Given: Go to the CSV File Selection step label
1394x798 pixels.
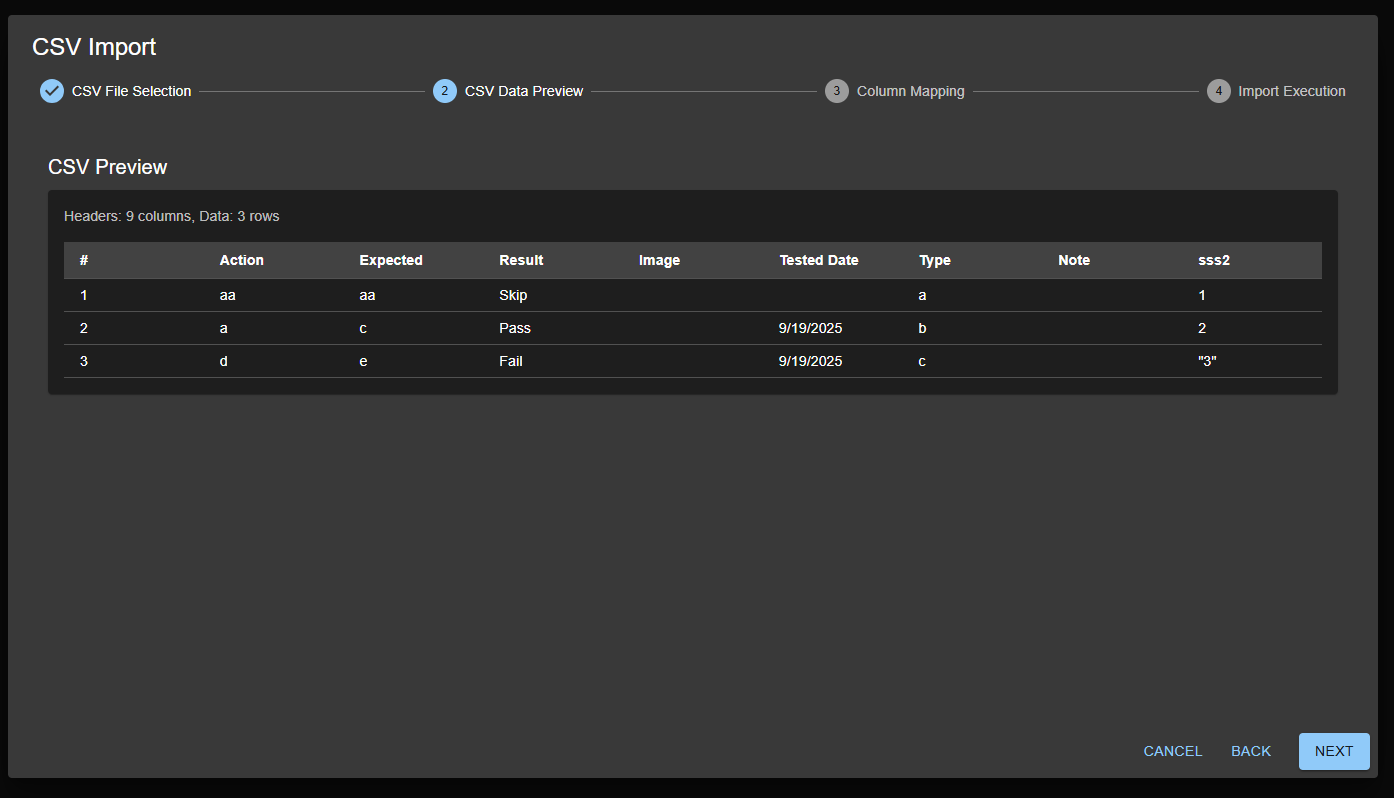Looking at the screenshot, I should [131, 91].
